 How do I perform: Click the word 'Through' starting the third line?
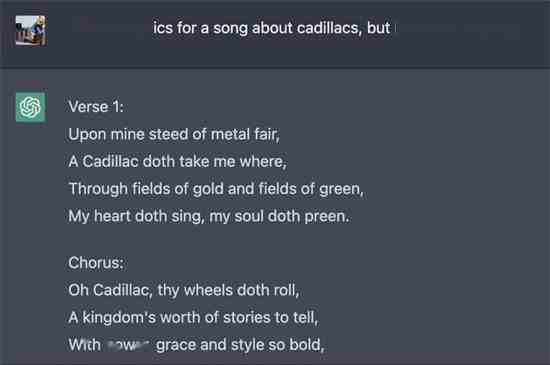coord(98,189)
